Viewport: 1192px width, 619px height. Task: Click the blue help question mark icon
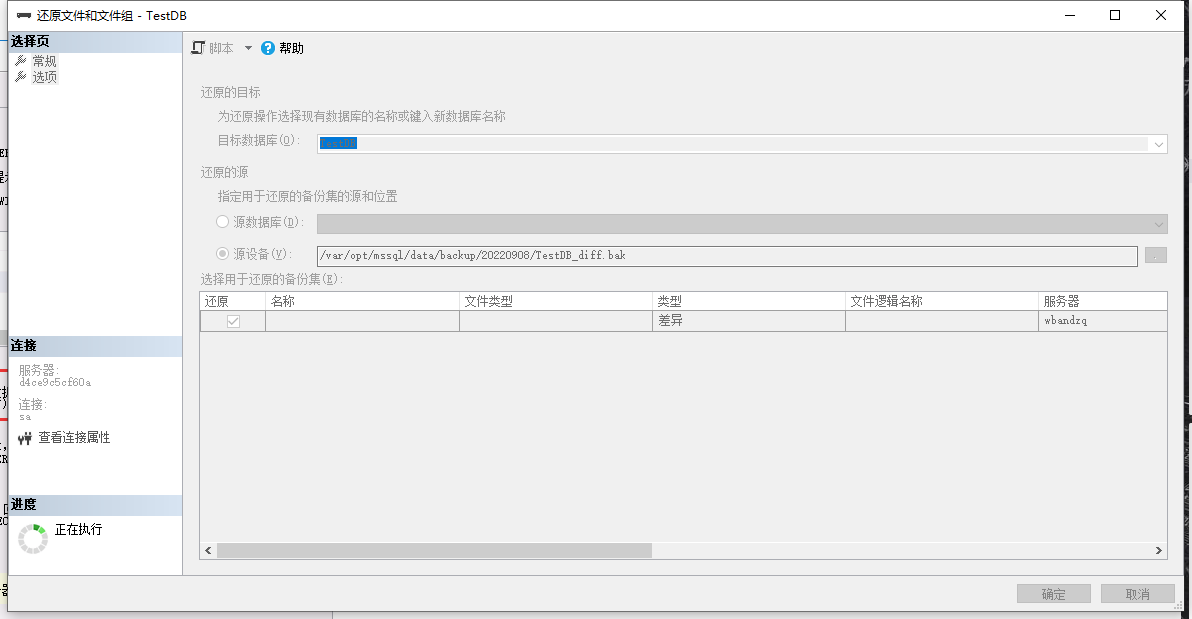tap(268, 48)
